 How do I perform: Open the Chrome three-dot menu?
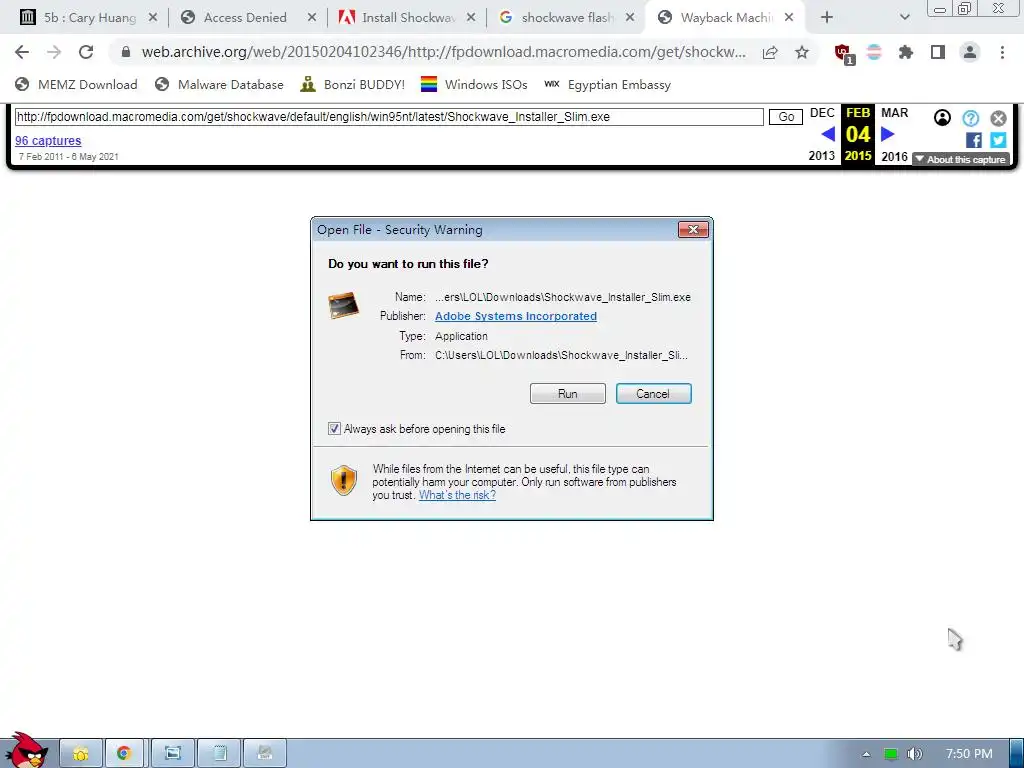click(1002, 52)
